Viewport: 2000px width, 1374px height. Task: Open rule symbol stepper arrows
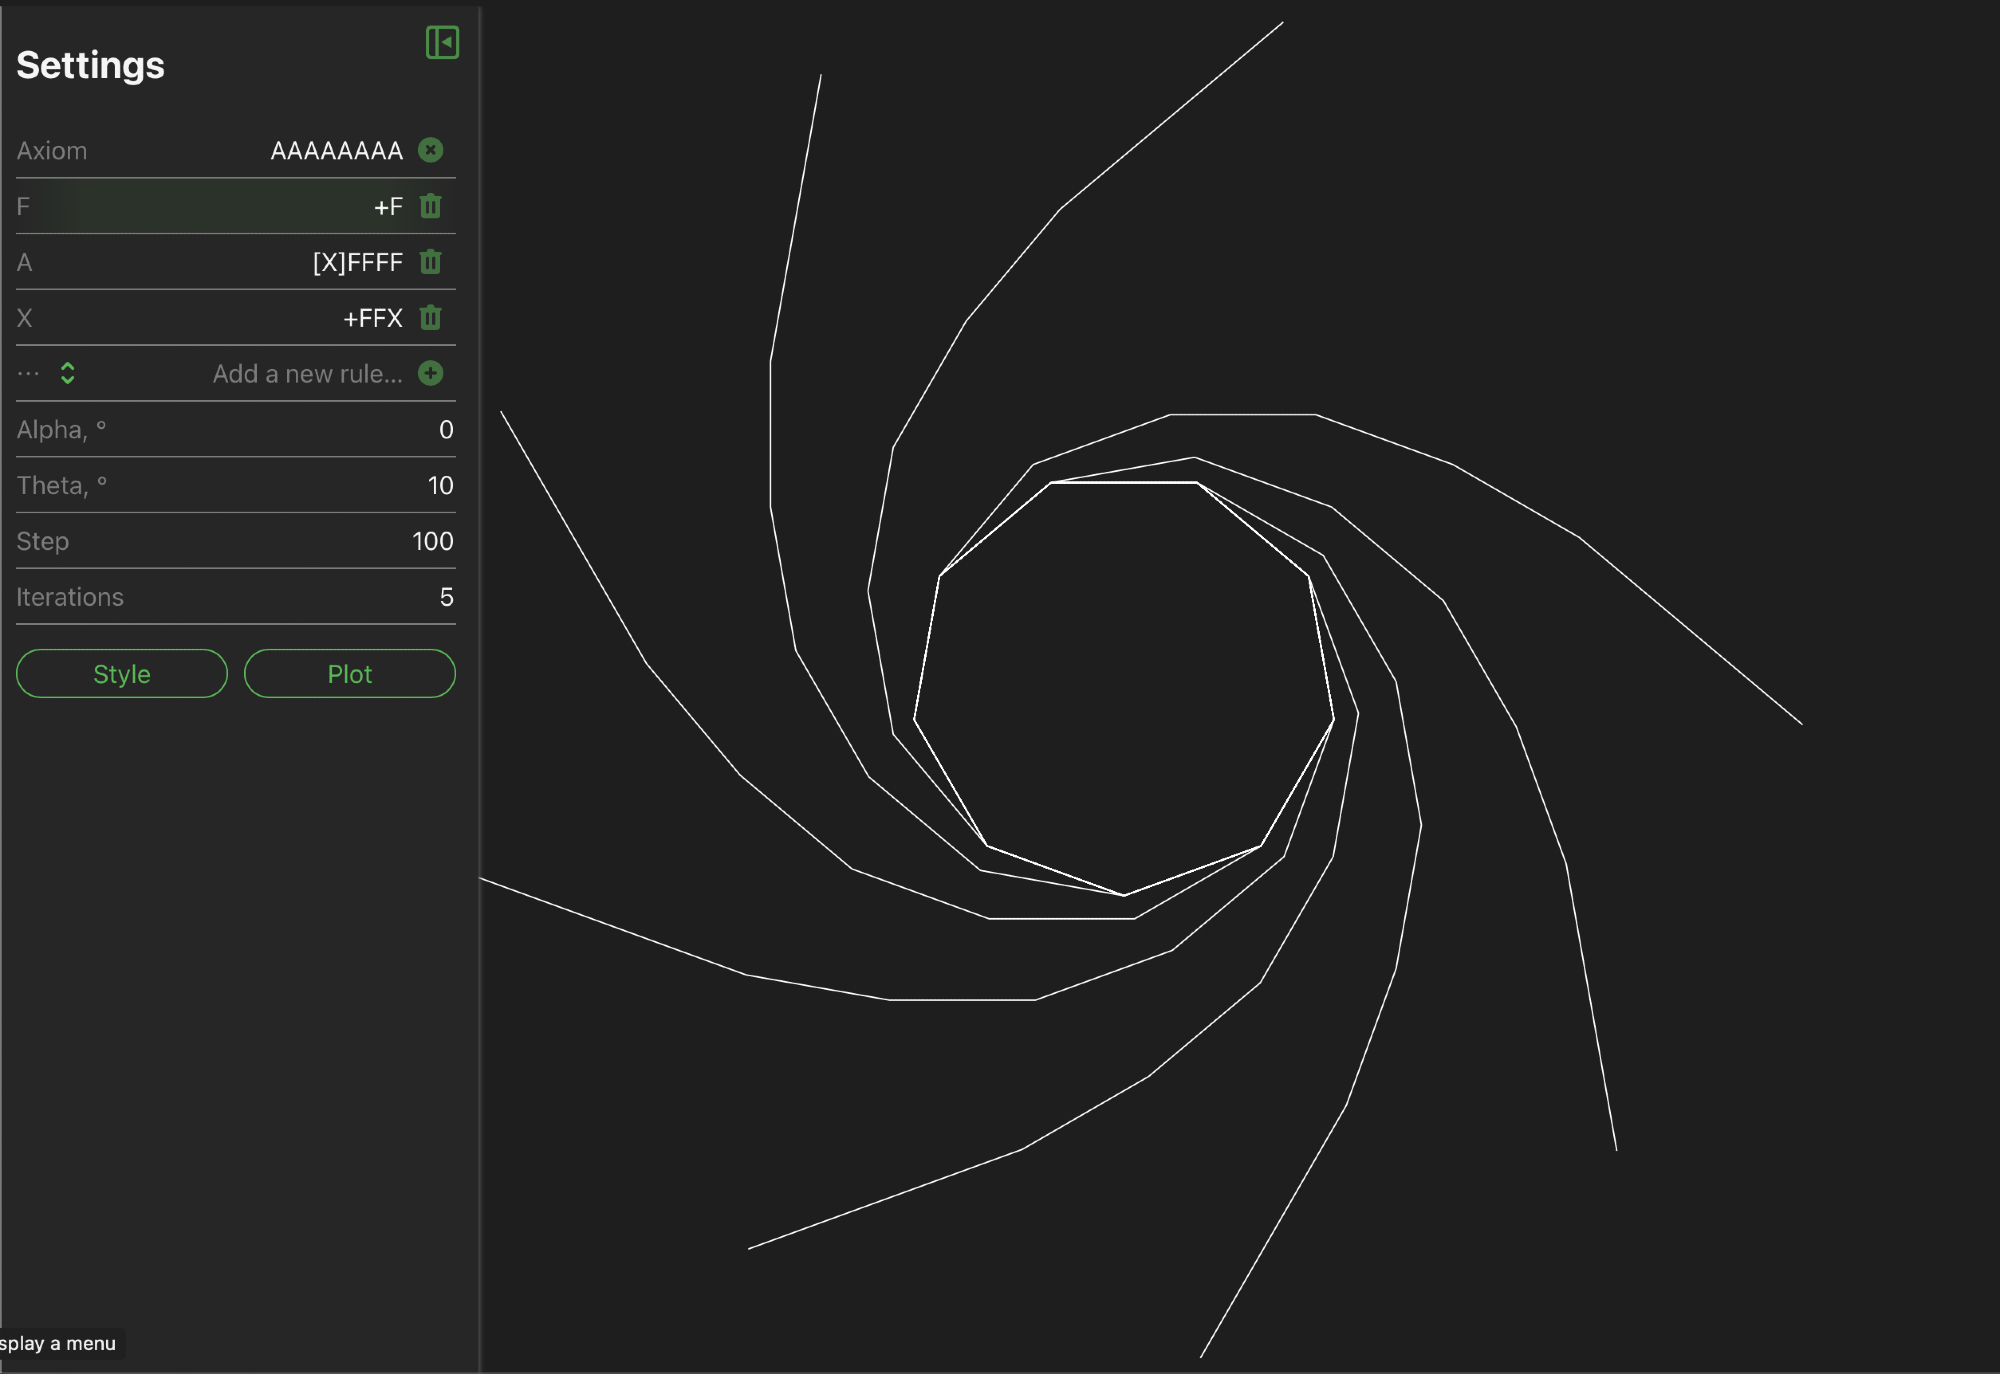tap(68, 374)
